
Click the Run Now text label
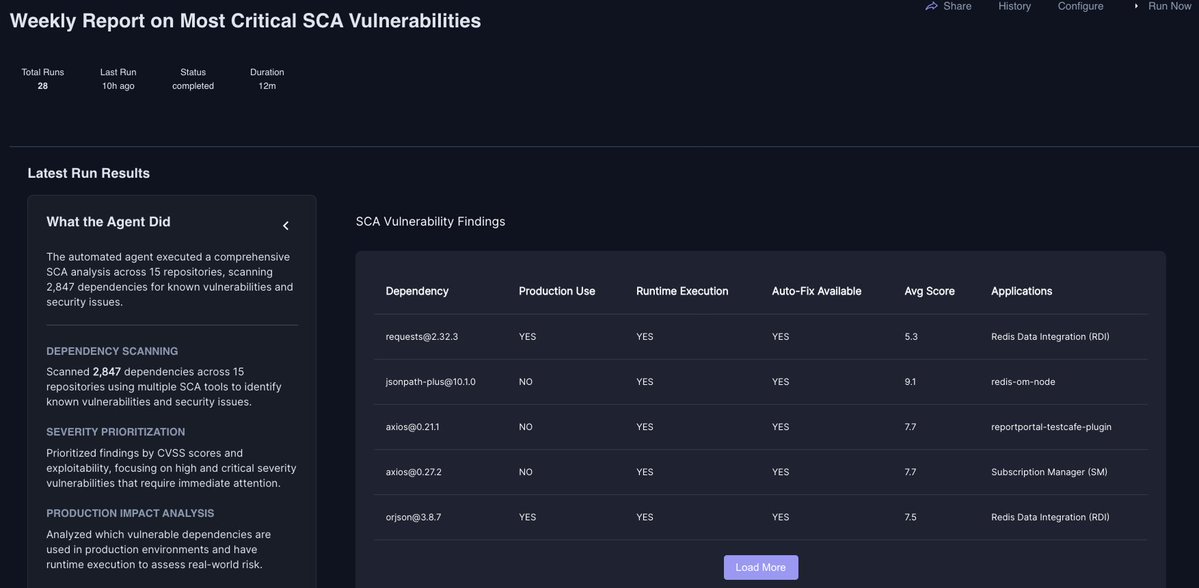[x=1169, y=6]
